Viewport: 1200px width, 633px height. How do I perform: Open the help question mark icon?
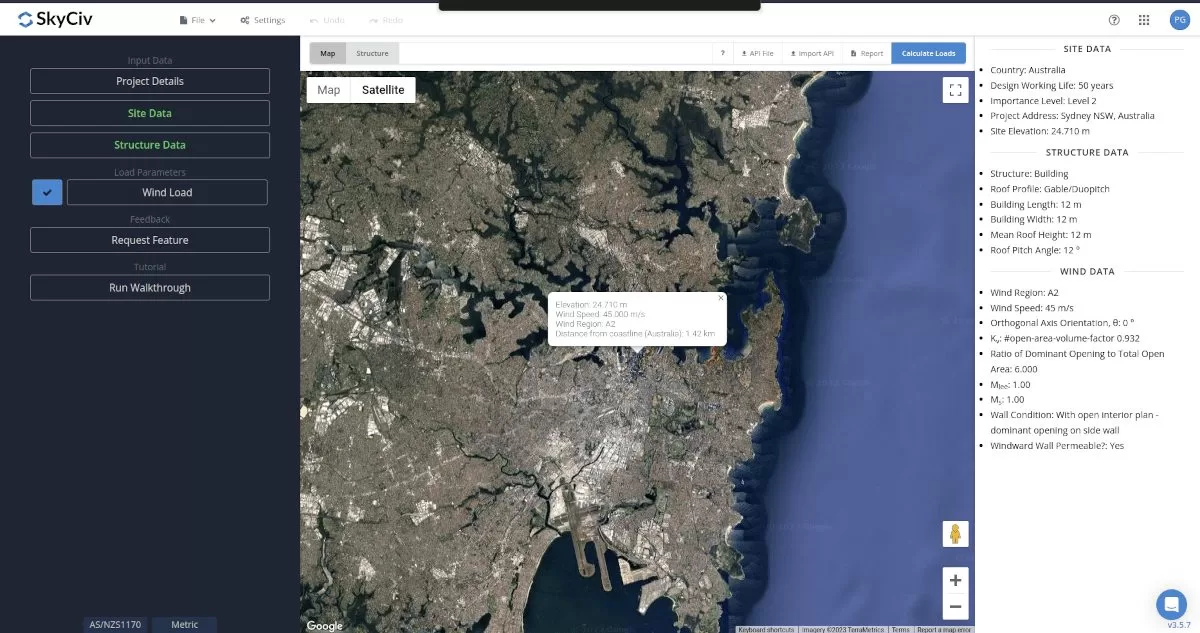(1114, 19)
